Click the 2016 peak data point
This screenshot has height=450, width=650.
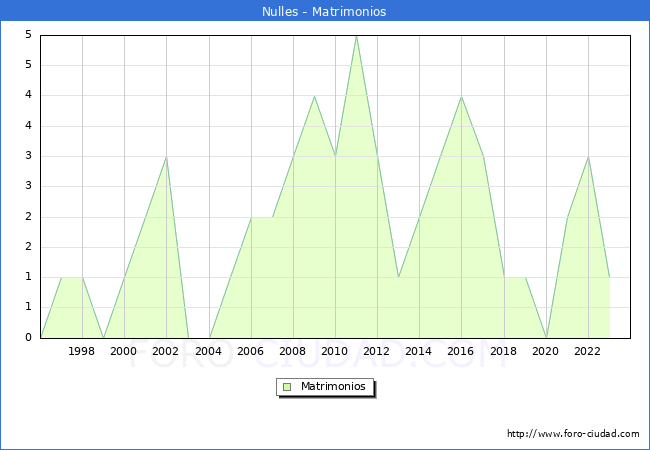461,97
